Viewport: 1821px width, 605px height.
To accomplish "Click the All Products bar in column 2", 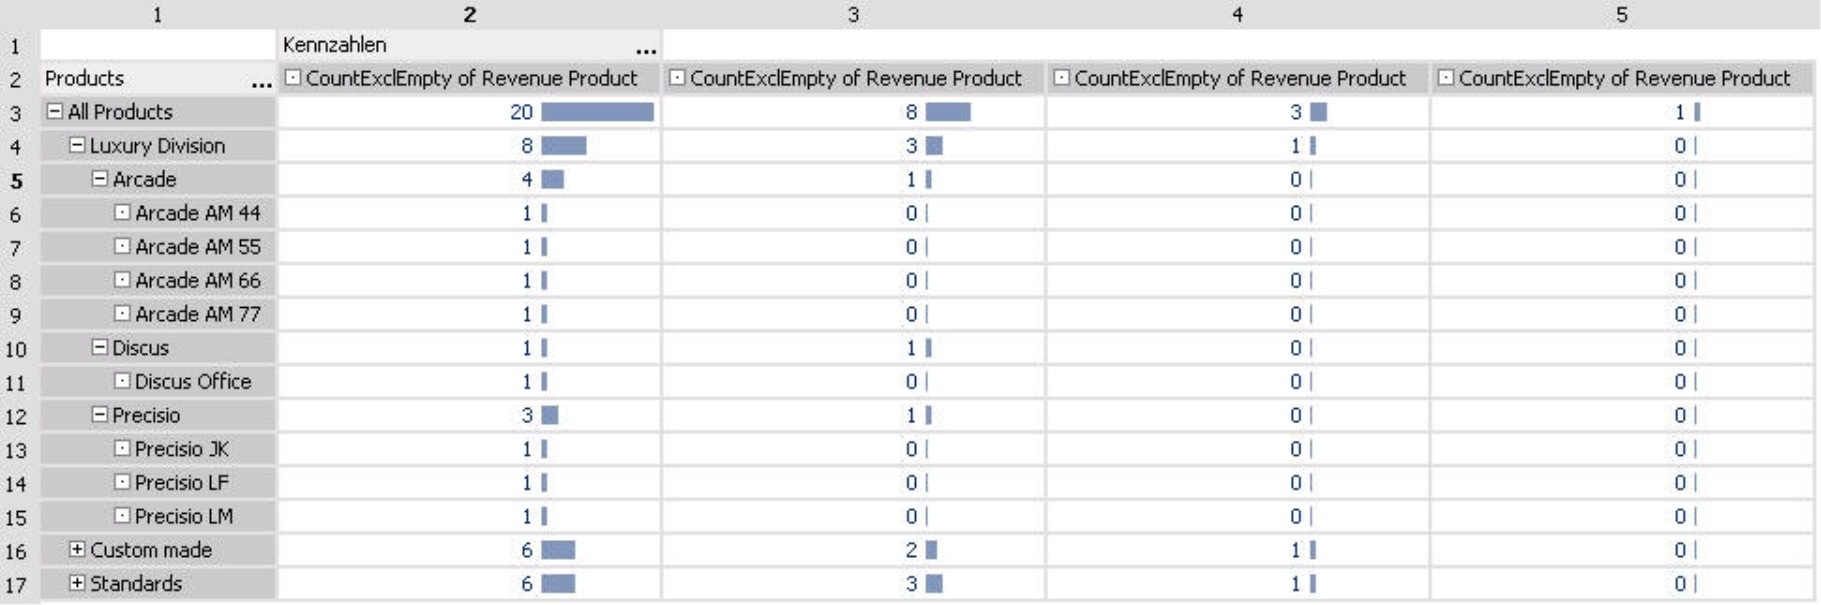I will click(597, 112).
